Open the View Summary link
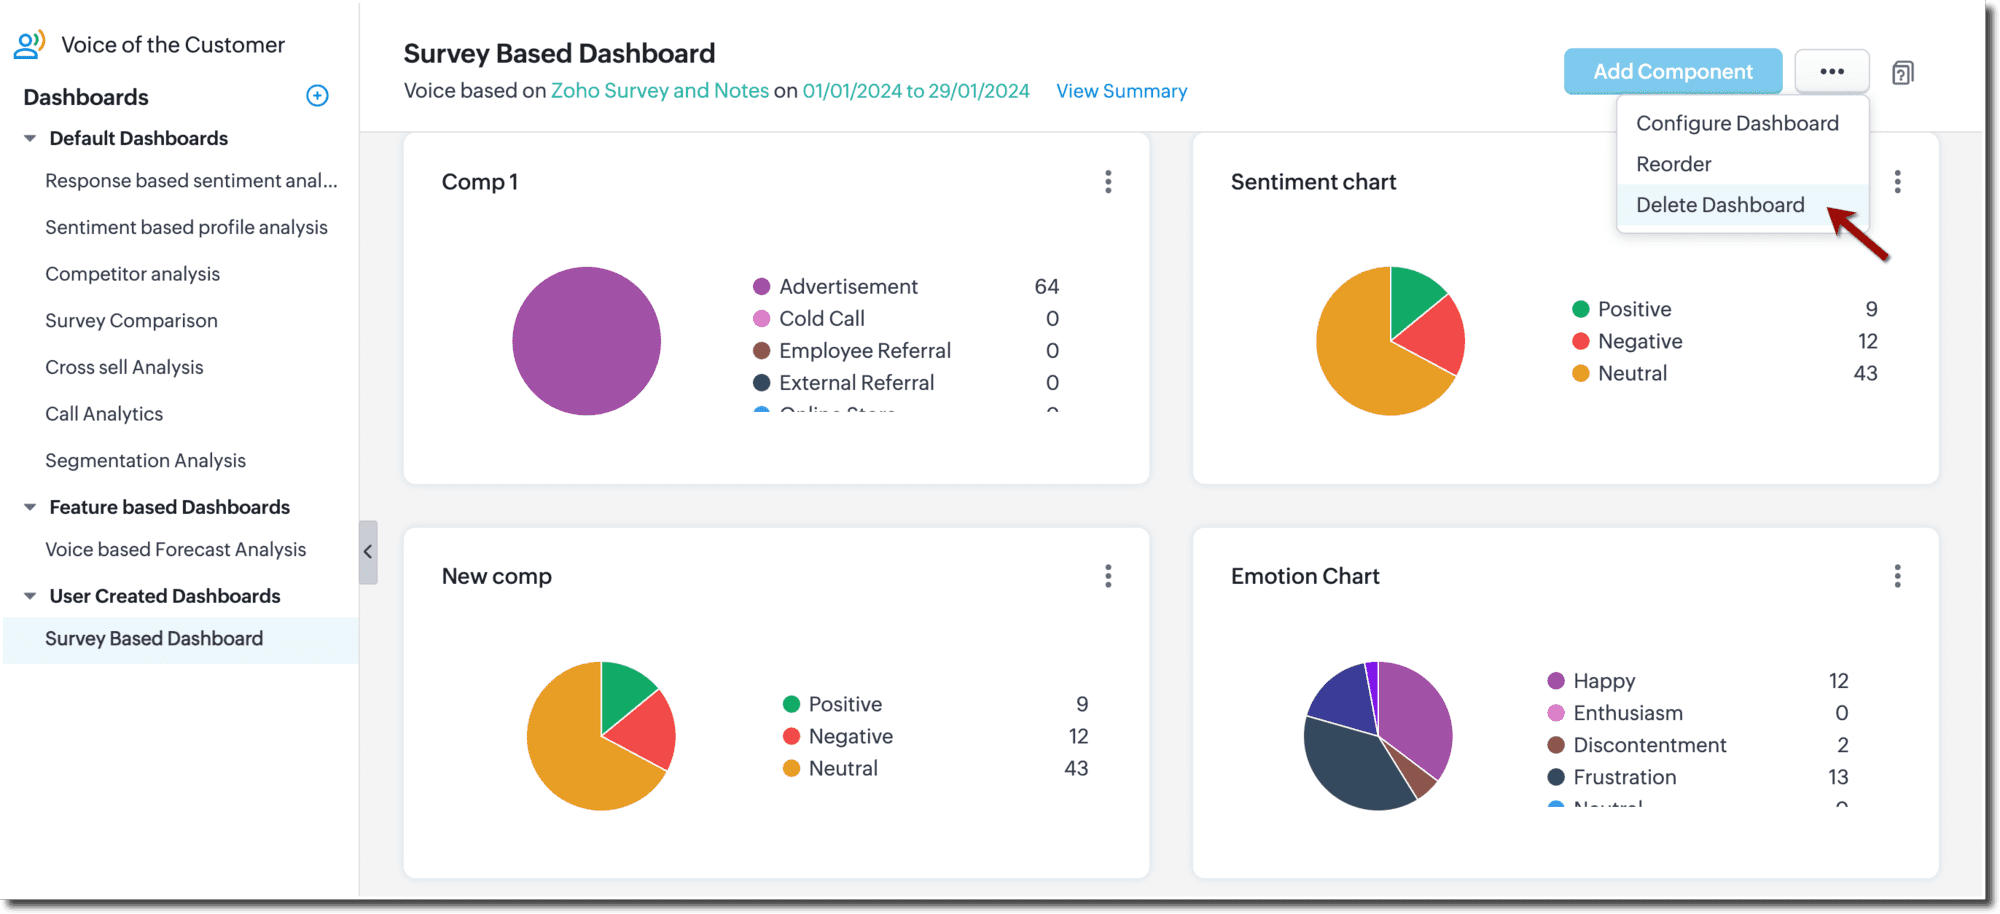The width and height of the screenshot is (2000, 914). click(x=1121, y=91)
